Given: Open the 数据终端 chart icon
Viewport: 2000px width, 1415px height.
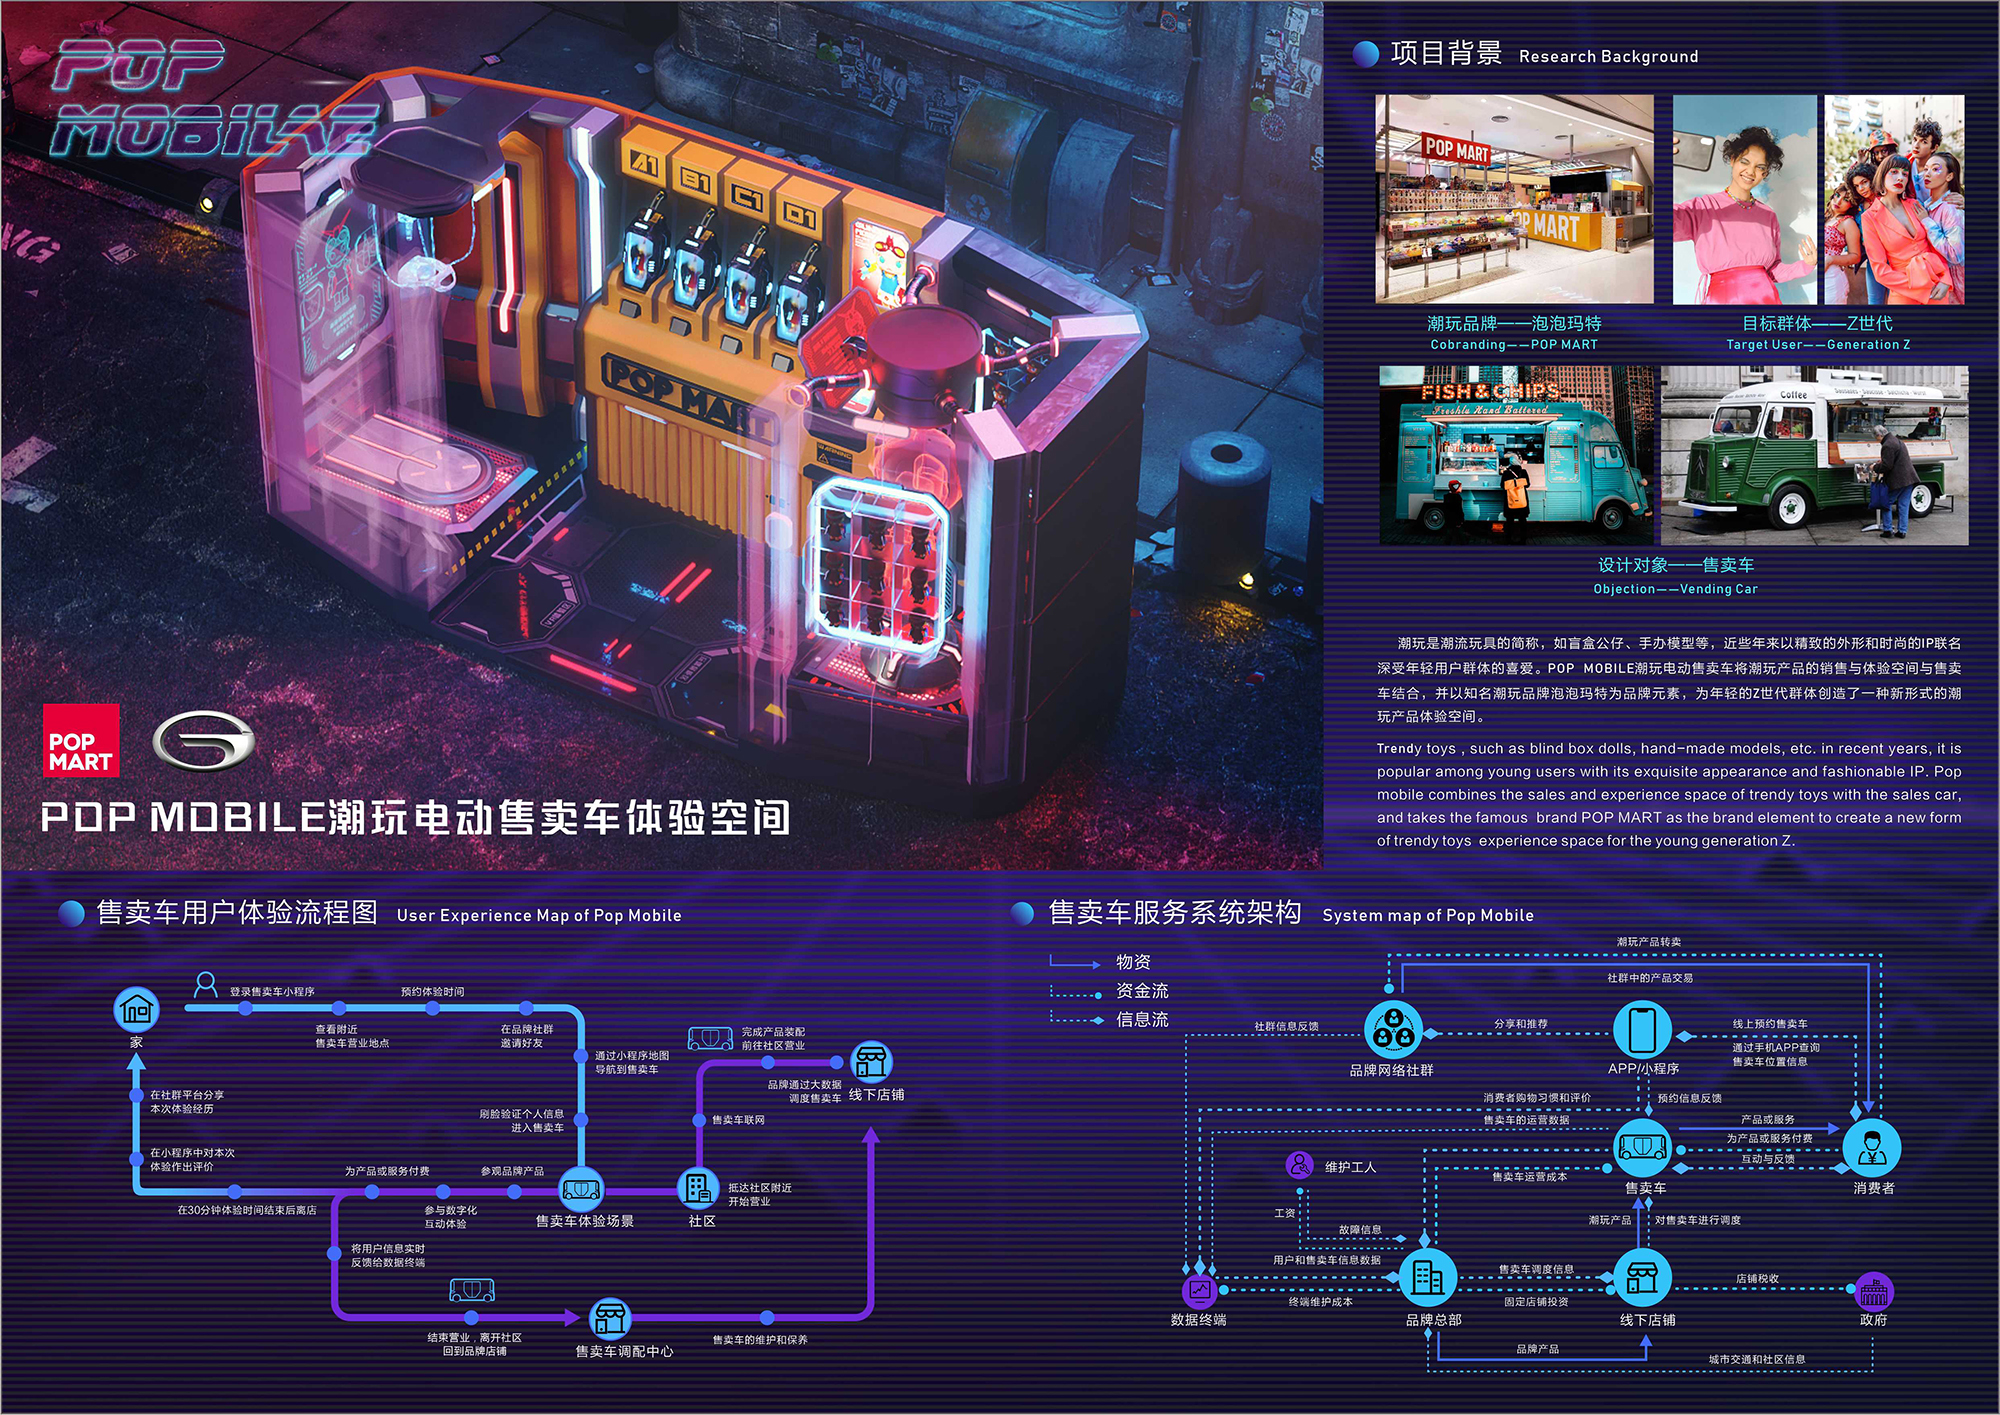Looking at the screenshot, I should (x=1199, y=1291).
